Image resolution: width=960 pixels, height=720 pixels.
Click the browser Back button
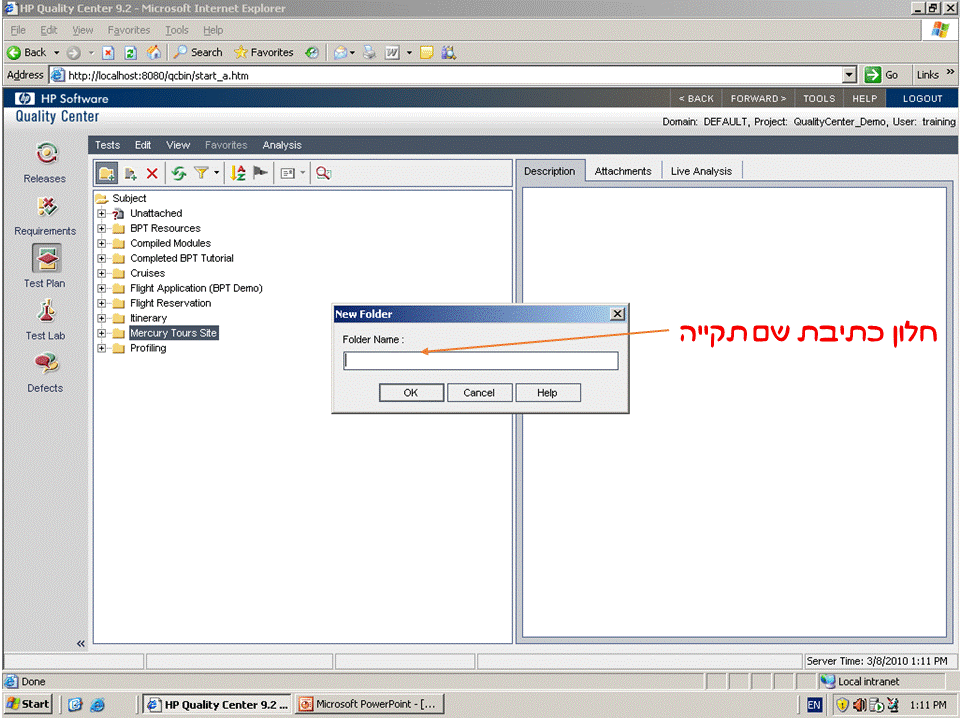(x=27, y=53)
